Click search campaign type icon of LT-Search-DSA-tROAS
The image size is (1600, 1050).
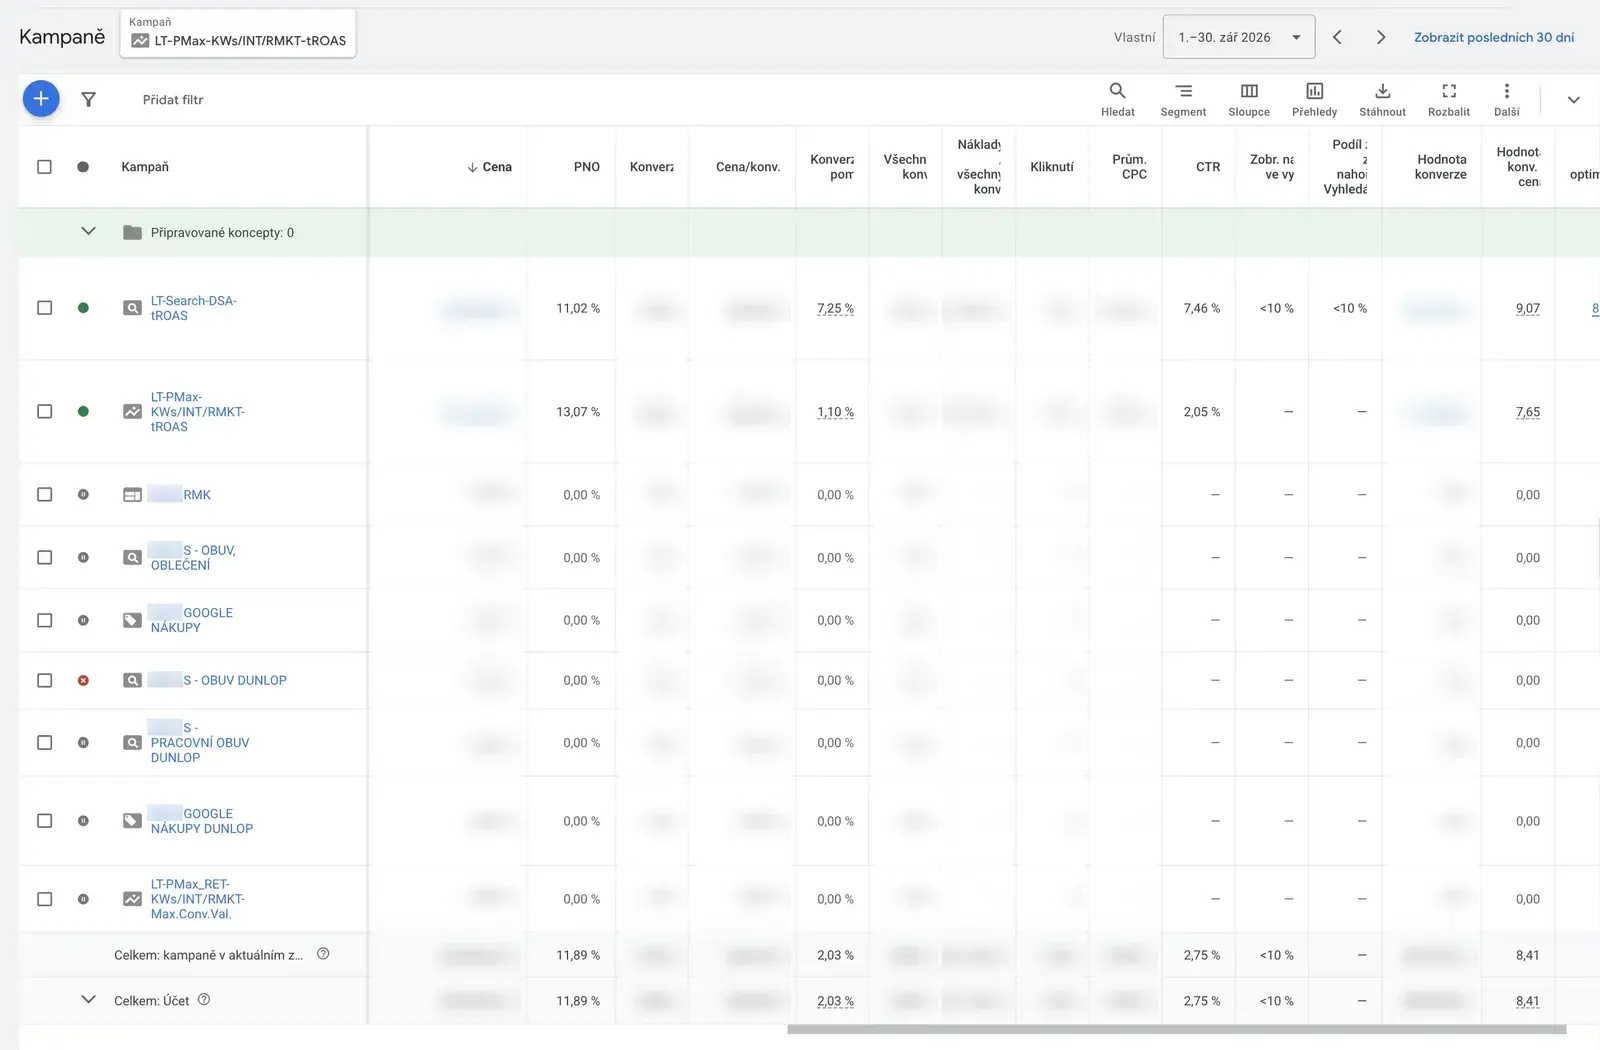pos(132,308)
